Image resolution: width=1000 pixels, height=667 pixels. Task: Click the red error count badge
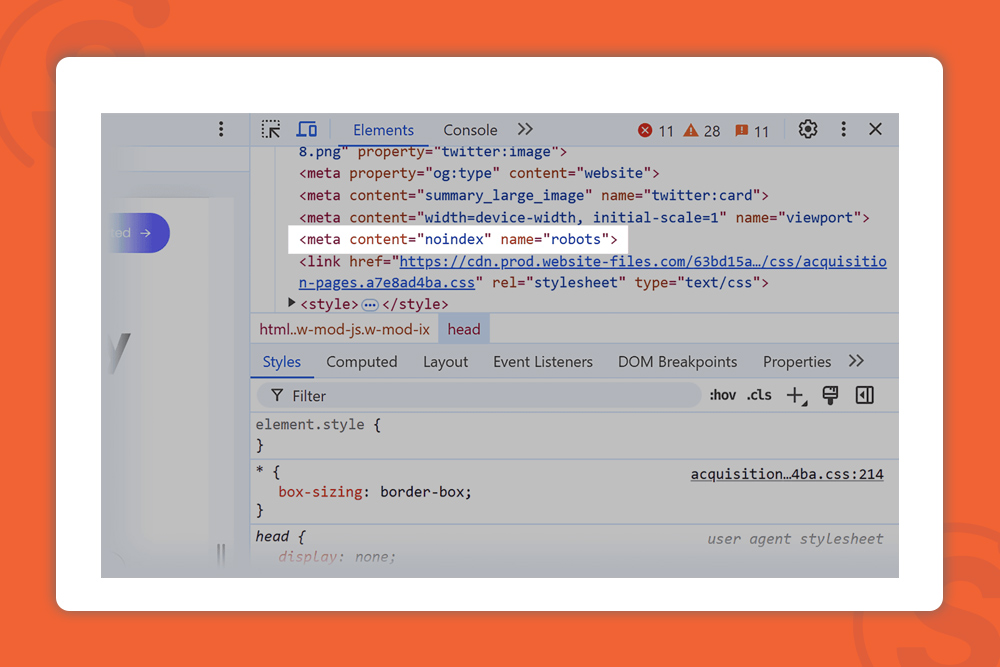(656, 131)
